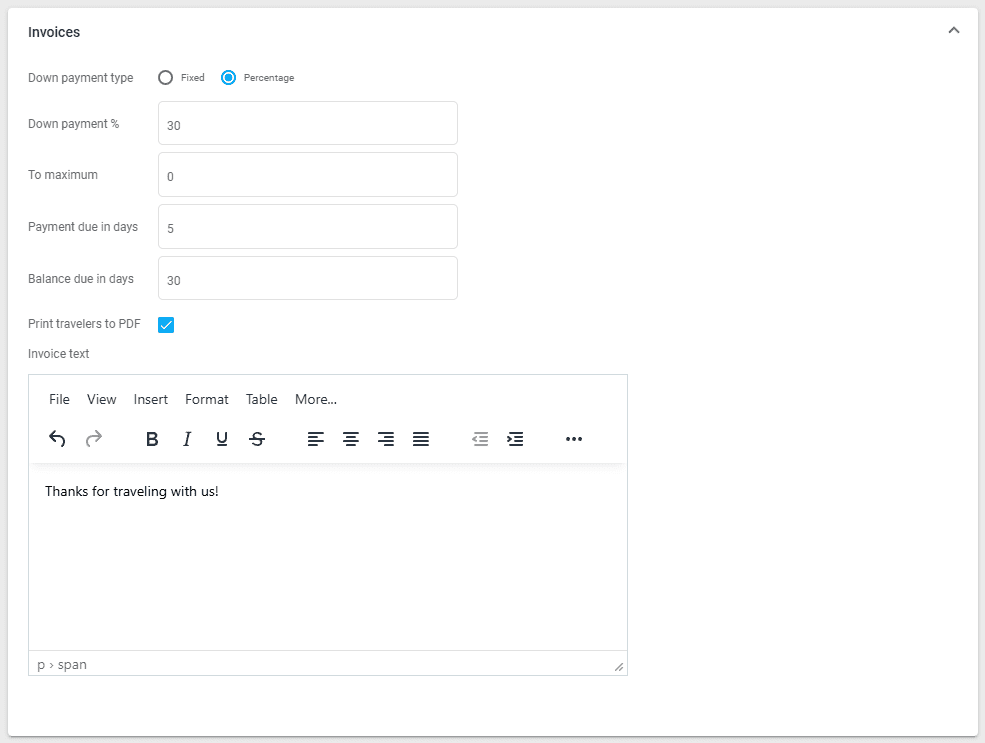Open the Format menu
This screenshot has width=985, height=743.
(x=207, y=399)
